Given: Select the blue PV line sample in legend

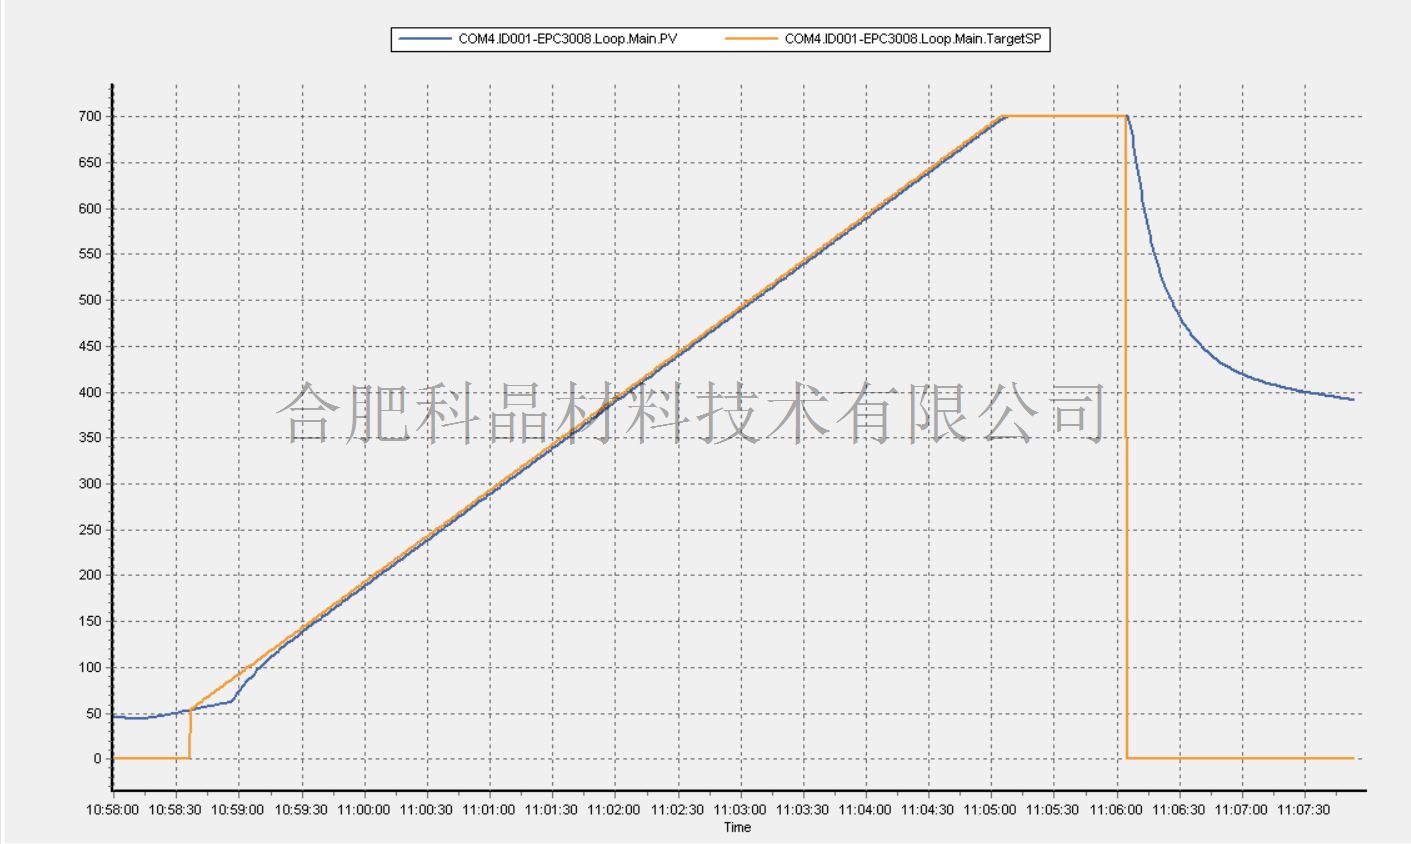Looking at the screenshot, I should coord(425,39).
